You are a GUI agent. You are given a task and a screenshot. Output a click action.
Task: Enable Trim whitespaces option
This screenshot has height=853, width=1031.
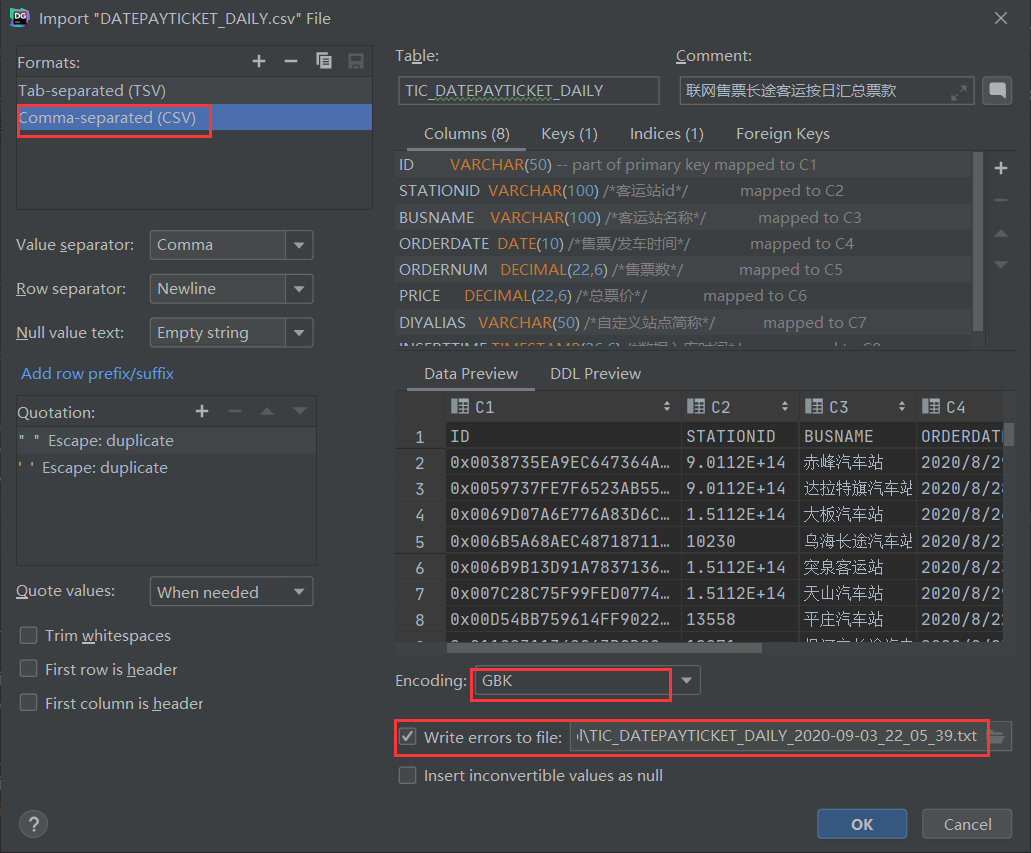pos(29,635)
